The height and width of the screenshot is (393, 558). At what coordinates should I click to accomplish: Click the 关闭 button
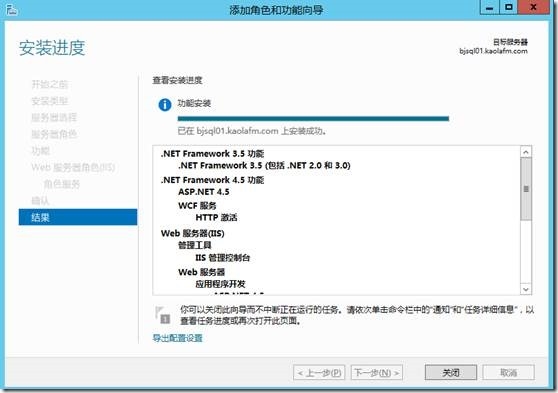click(451, 373)
